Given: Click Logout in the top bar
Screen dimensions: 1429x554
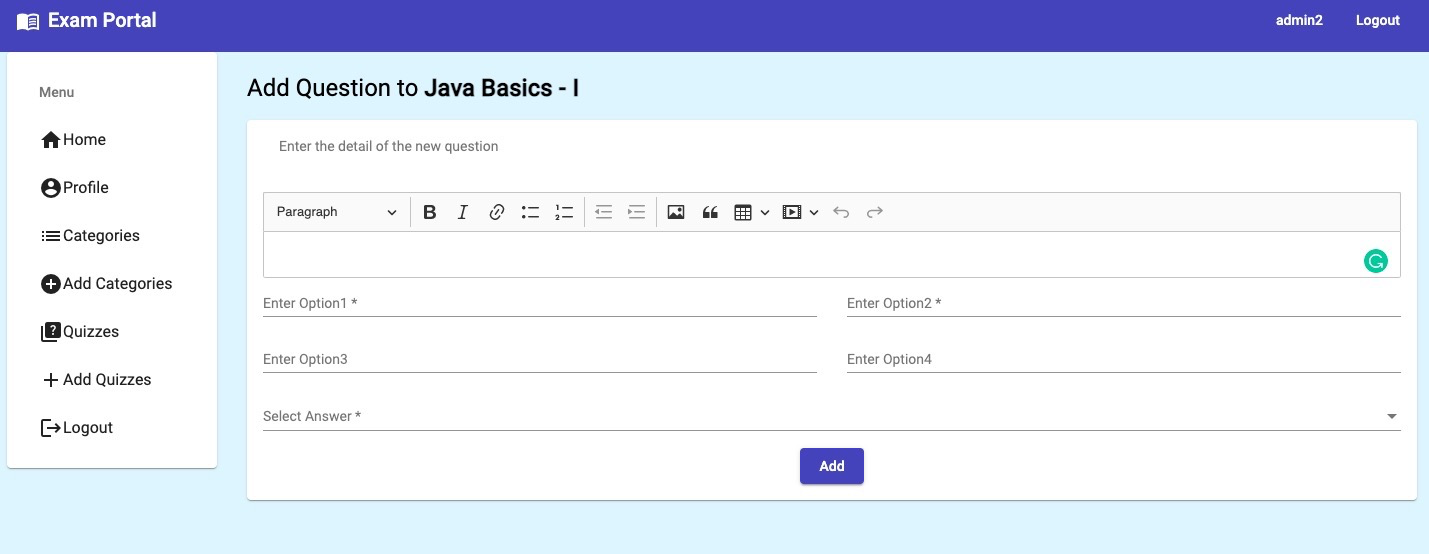Looking at the screenshot, I should (1377, 20).
